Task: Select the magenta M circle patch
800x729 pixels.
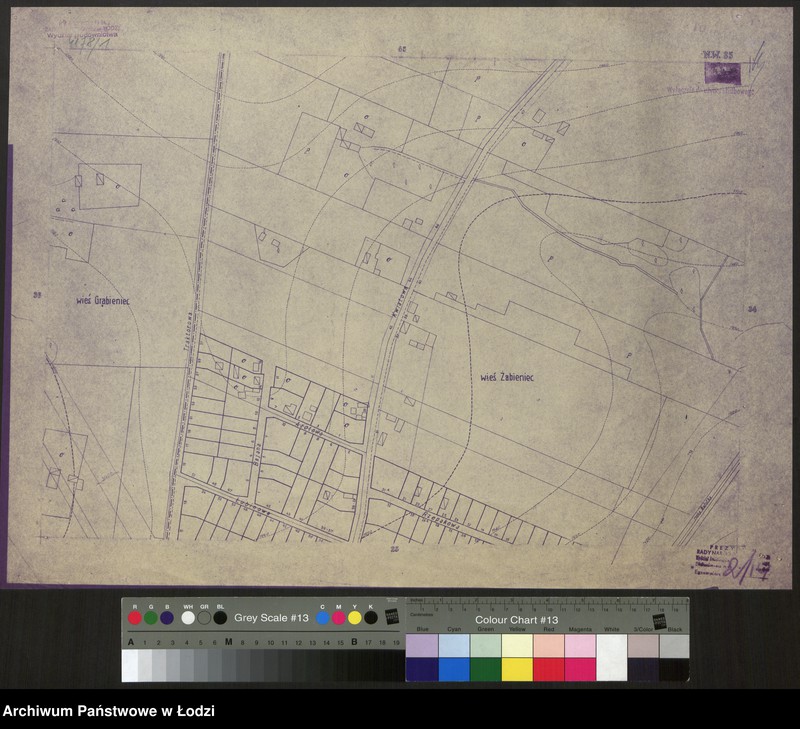Action: pos(338,618)
